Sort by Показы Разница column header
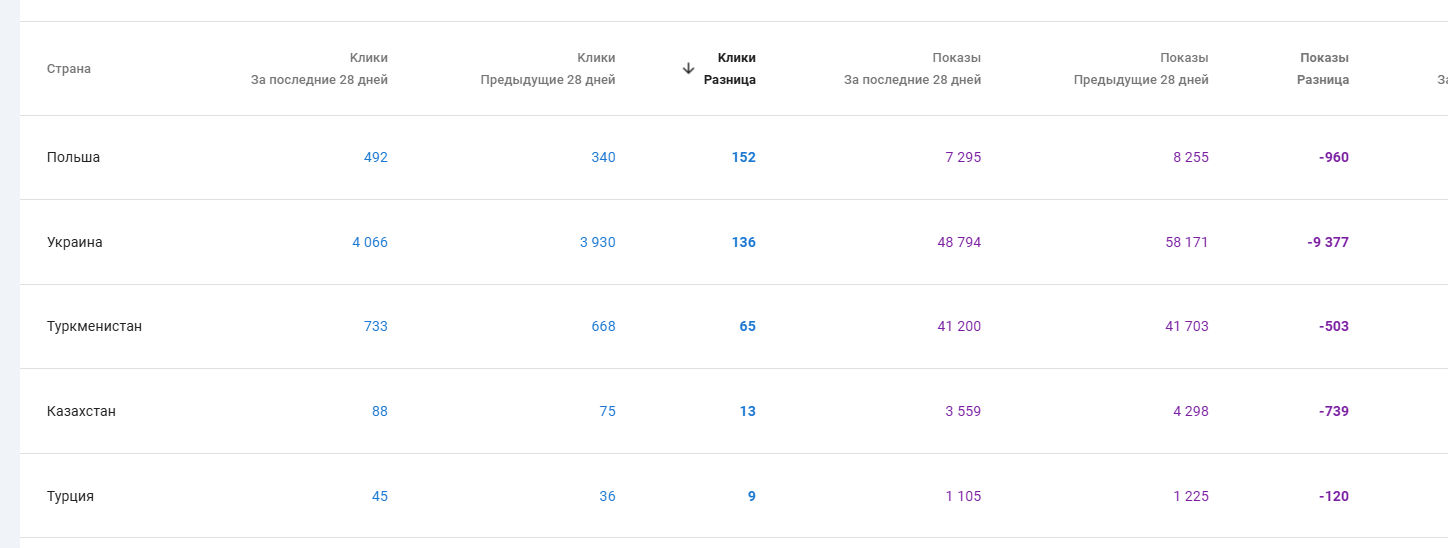 (1323, 69)
